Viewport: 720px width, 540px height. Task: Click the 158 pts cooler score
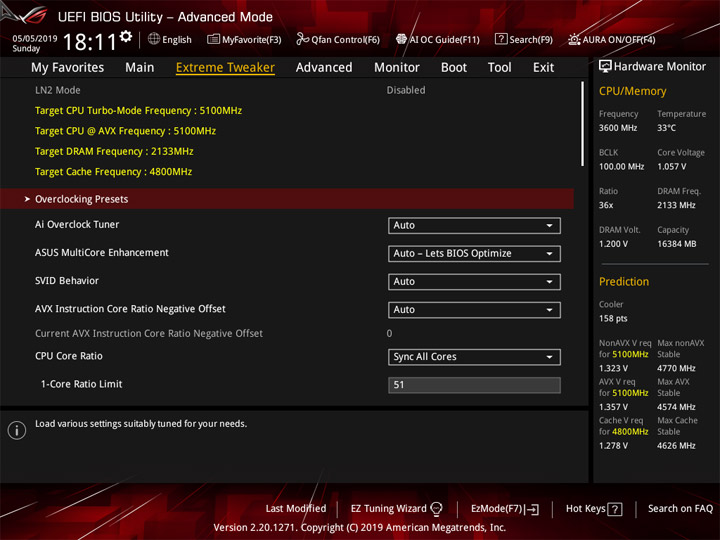coord(613,318)
